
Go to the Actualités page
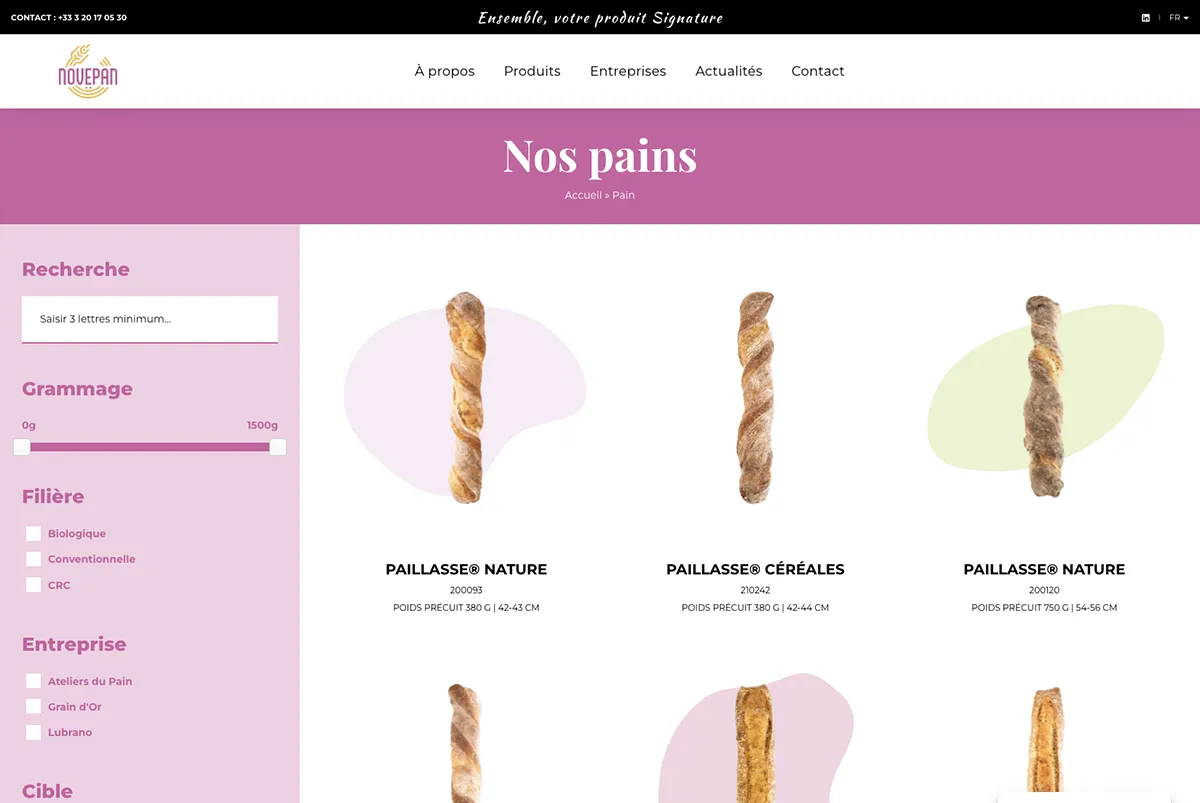pyautogui.click(x=729, y=71)
